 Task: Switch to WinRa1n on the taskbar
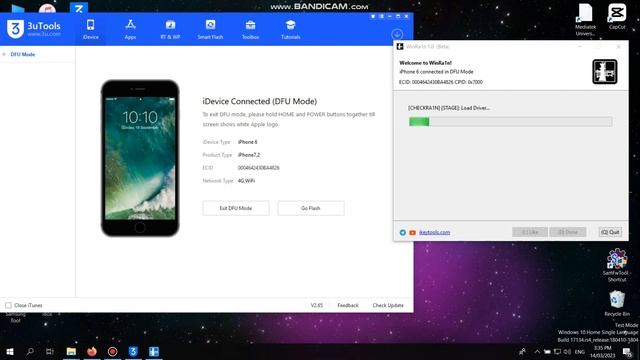pyautogui.click(x=154, y=351)
